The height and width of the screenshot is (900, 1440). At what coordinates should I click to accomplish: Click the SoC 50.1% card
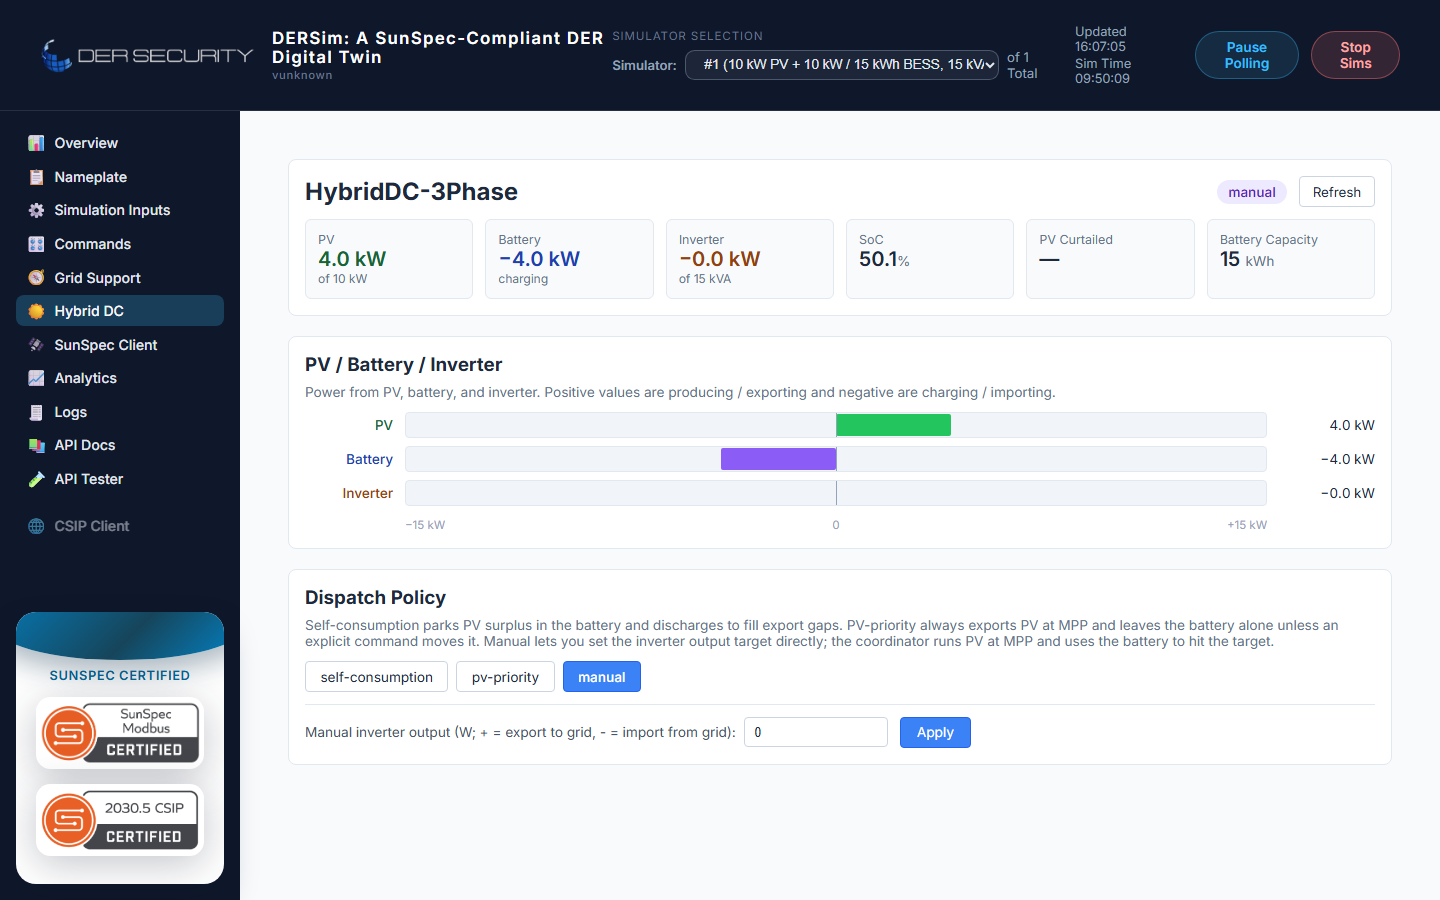pos(930,259)
